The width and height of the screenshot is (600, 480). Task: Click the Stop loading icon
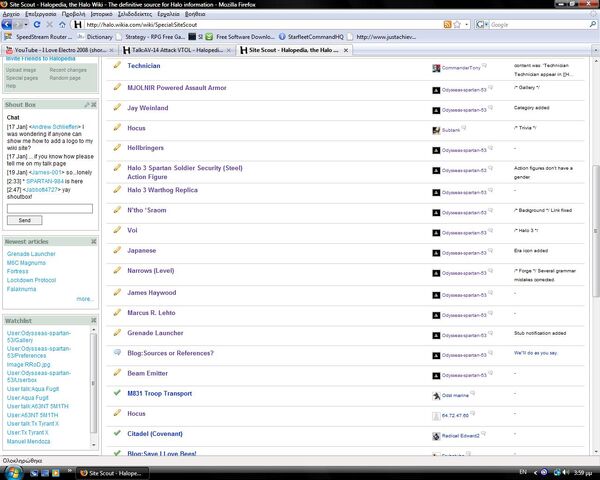pos(50,24)
